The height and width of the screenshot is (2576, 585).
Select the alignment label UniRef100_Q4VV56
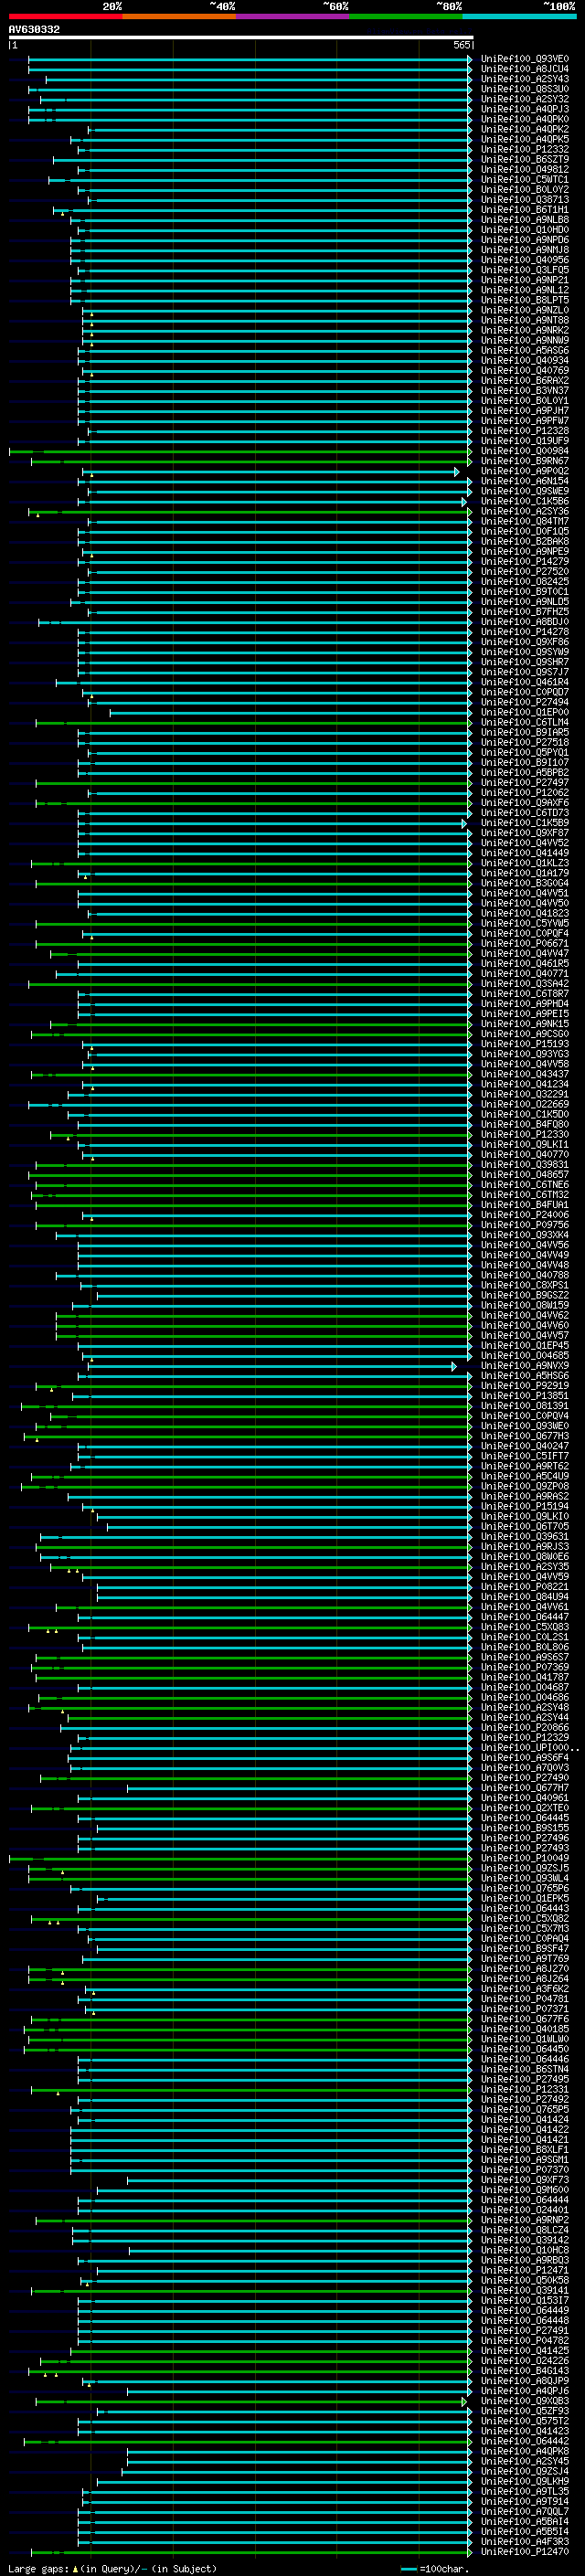pyautogui.click(x=525, y=1245)
